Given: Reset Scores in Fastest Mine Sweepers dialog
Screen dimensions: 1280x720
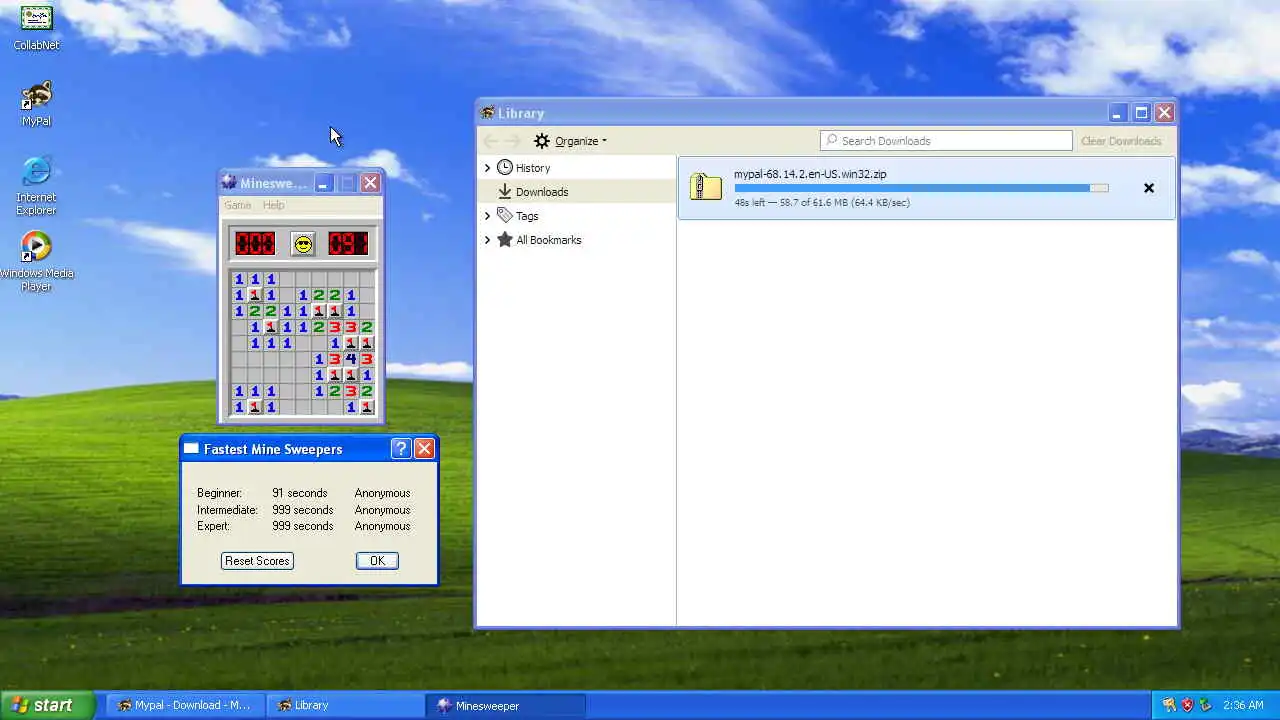Looking at the screenshot, I should pos(257,561).
